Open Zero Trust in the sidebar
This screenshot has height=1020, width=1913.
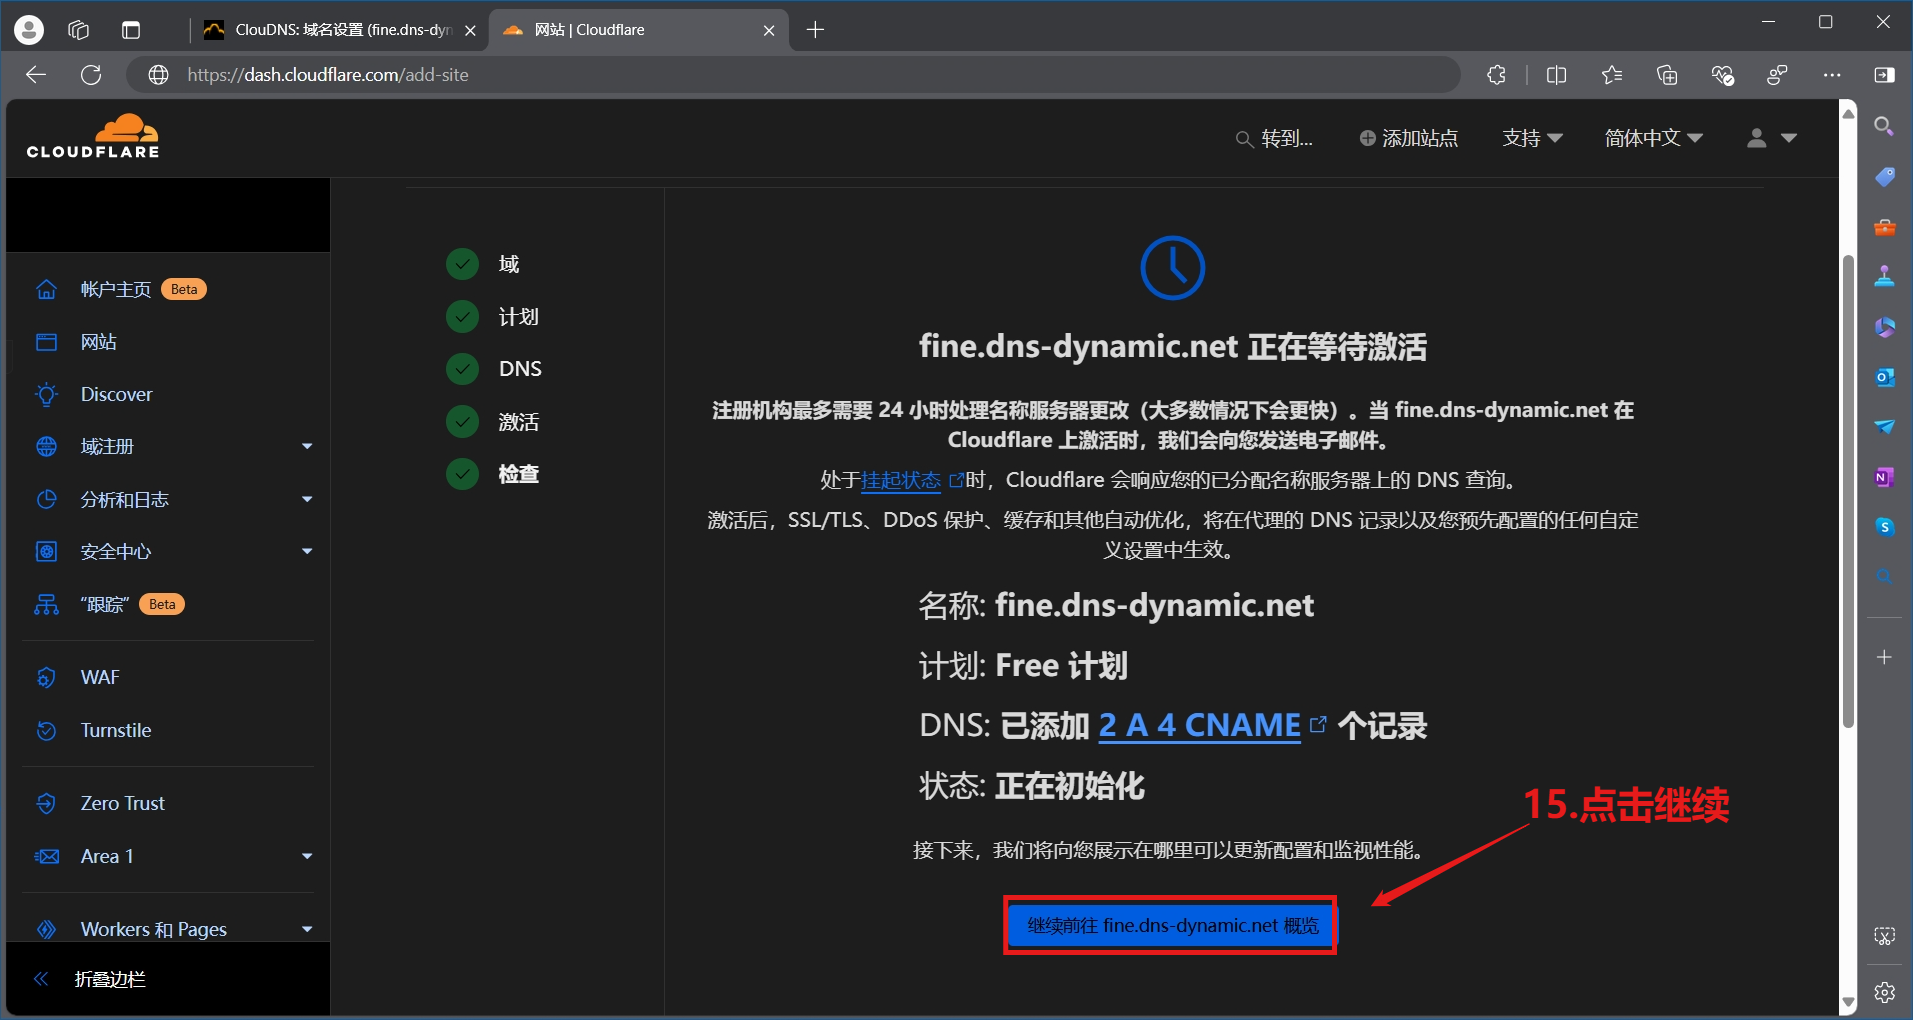[122, 803]
